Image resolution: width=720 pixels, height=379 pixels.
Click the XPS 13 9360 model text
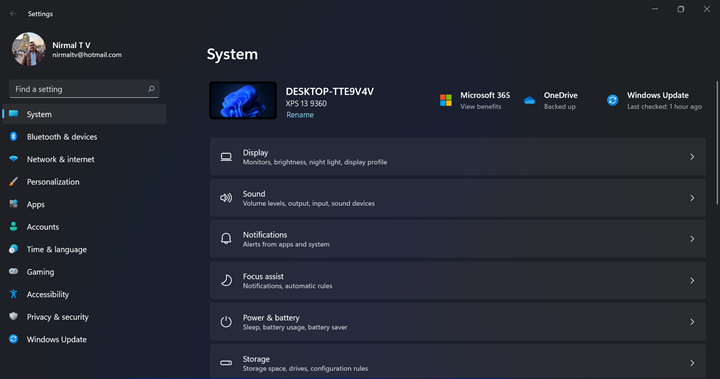[x=306, y=103]
